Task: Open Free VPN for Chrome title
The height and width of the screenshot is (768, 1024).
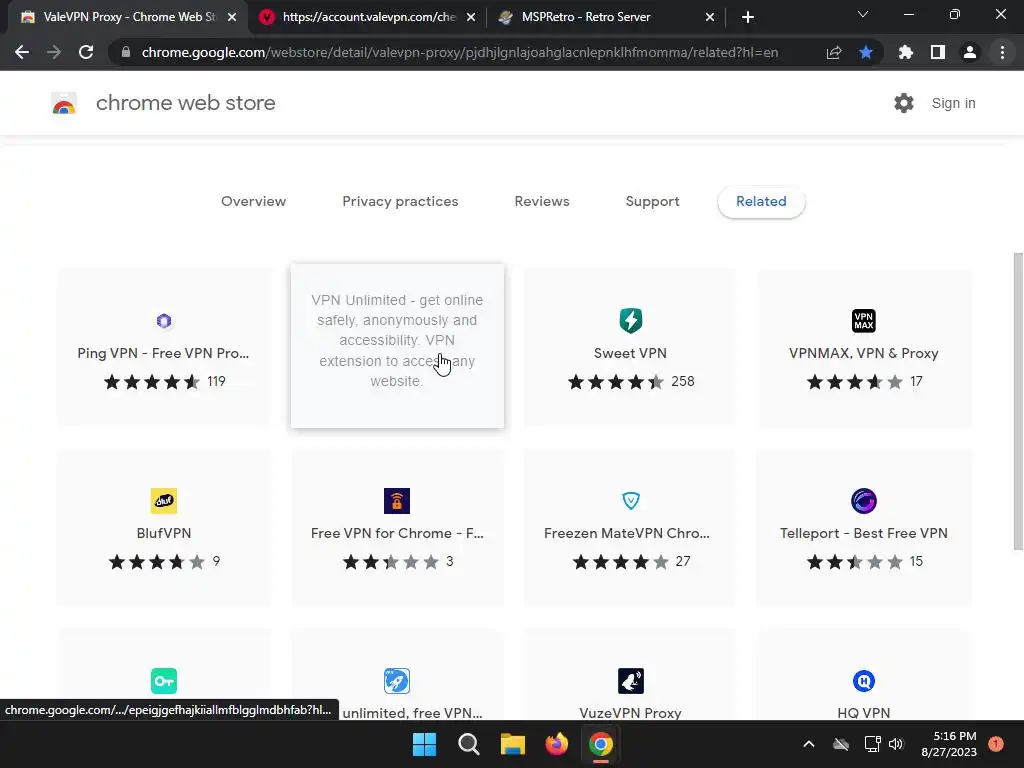Action: click(x=397, y=534)
